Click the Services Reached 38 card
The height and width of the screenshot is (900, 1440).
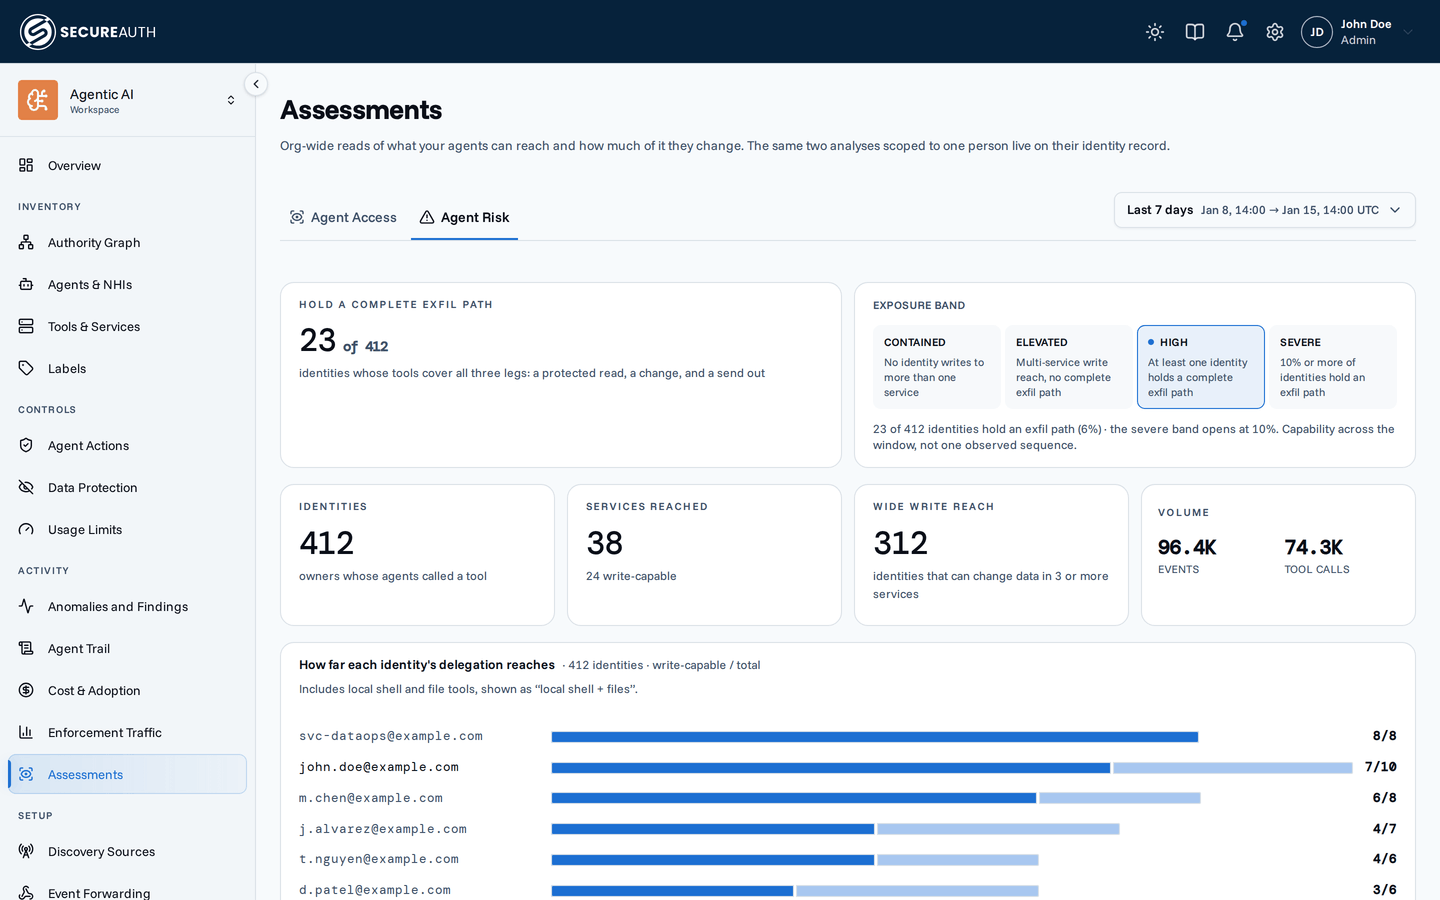pyautogui.click(x=704, y=555)
